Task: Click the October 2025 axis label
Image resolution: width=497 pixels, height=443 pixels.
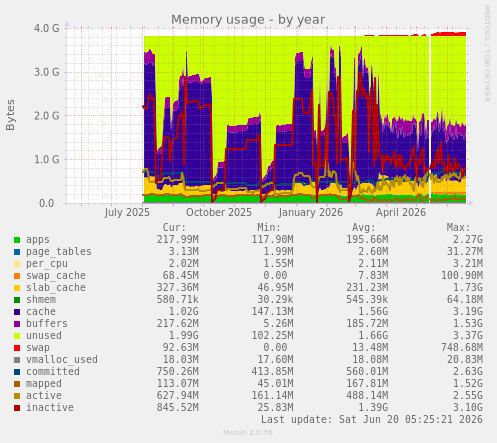Action: point(219,213)
